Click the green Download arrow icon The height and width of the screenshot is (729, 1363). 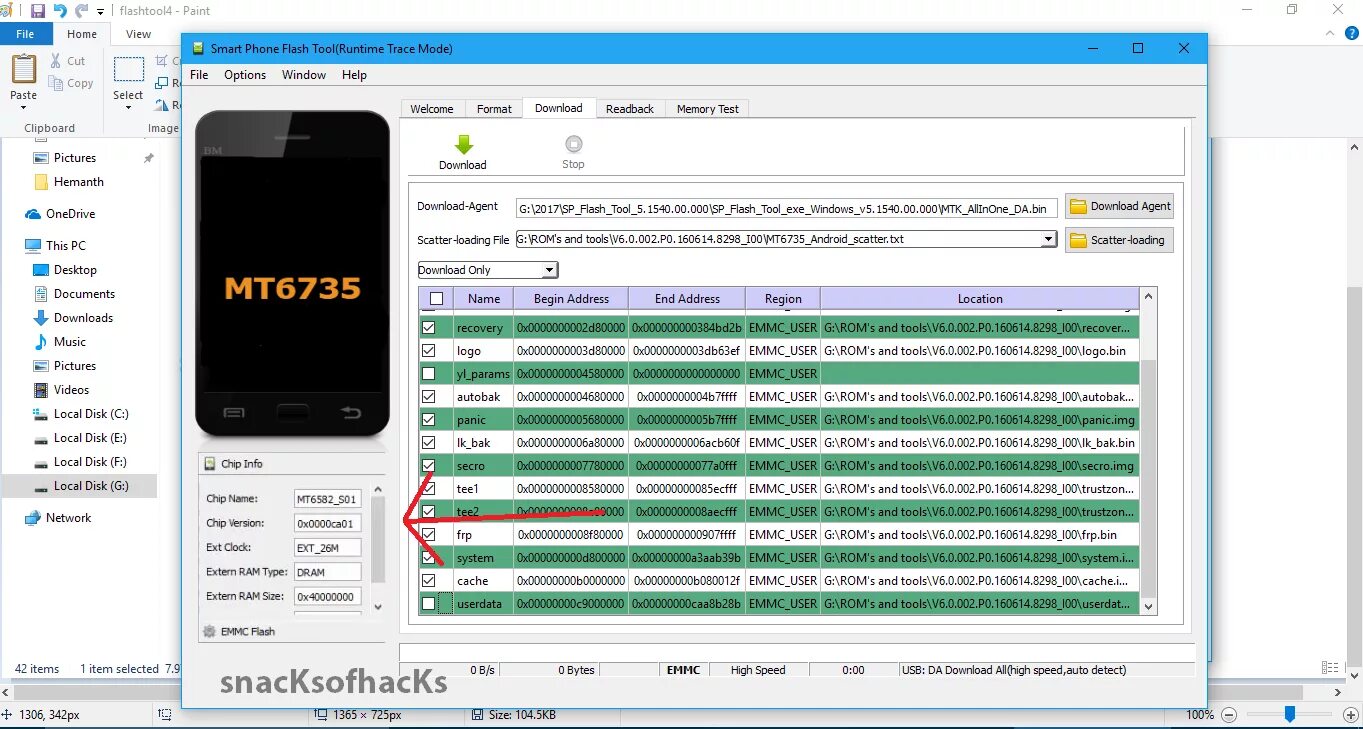pos(463,145)
